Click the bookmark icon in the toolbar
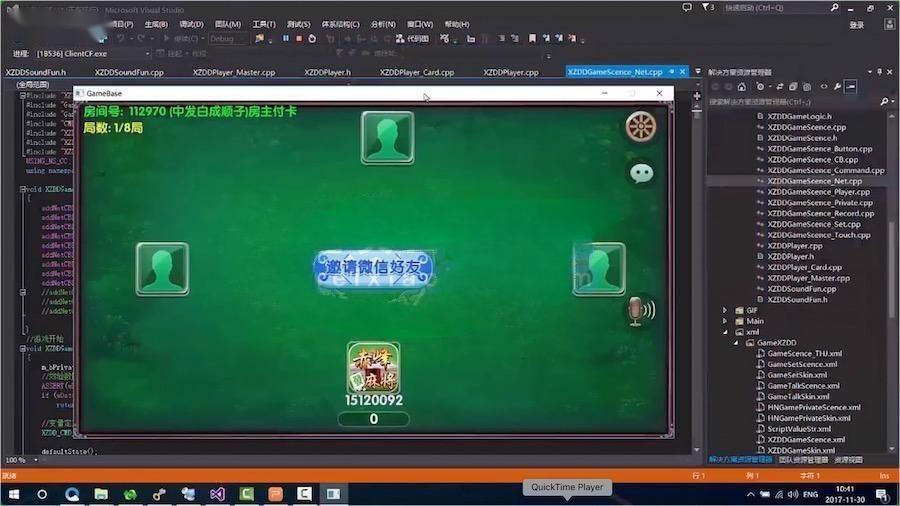The image size is (900, 506). [532, 38]
